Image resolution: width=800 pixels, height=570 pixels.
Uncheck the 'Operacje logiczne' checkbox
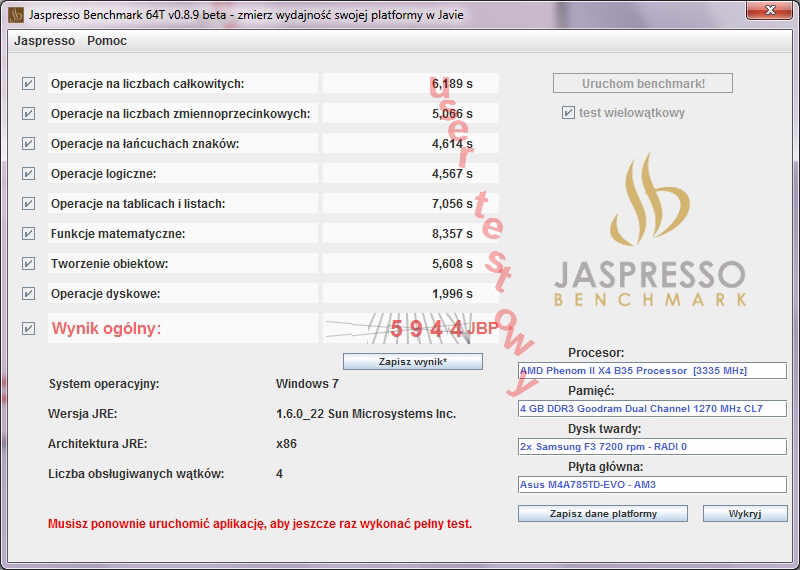click(29, 174)
